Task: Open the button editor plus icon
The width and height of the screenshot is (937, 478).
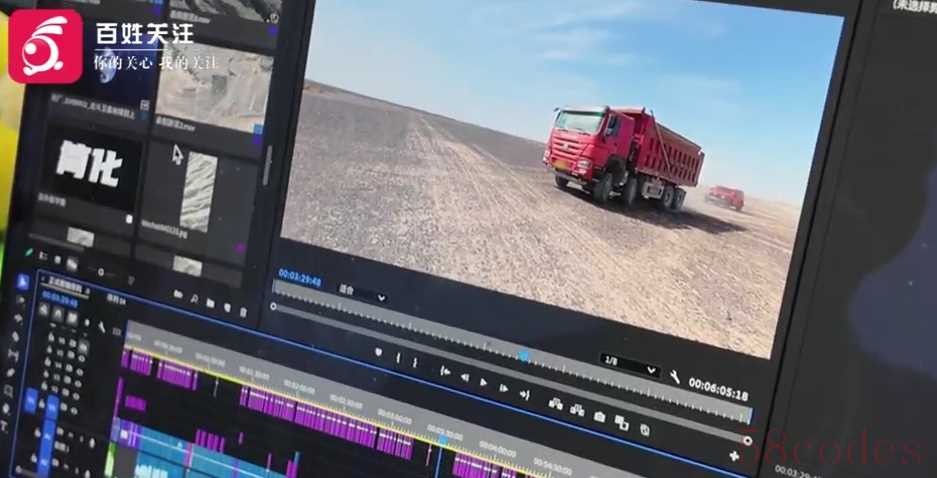Action: click(x=735, y=456)
